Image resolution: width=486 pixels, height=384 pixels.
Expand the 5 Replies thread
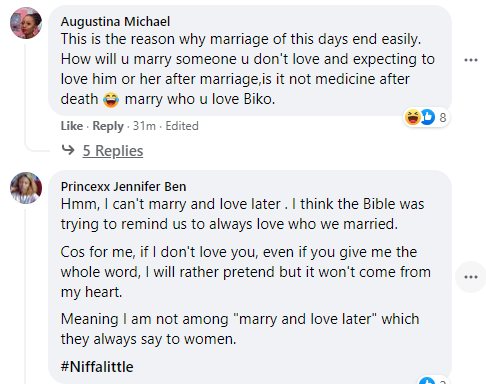coord(113,151)
